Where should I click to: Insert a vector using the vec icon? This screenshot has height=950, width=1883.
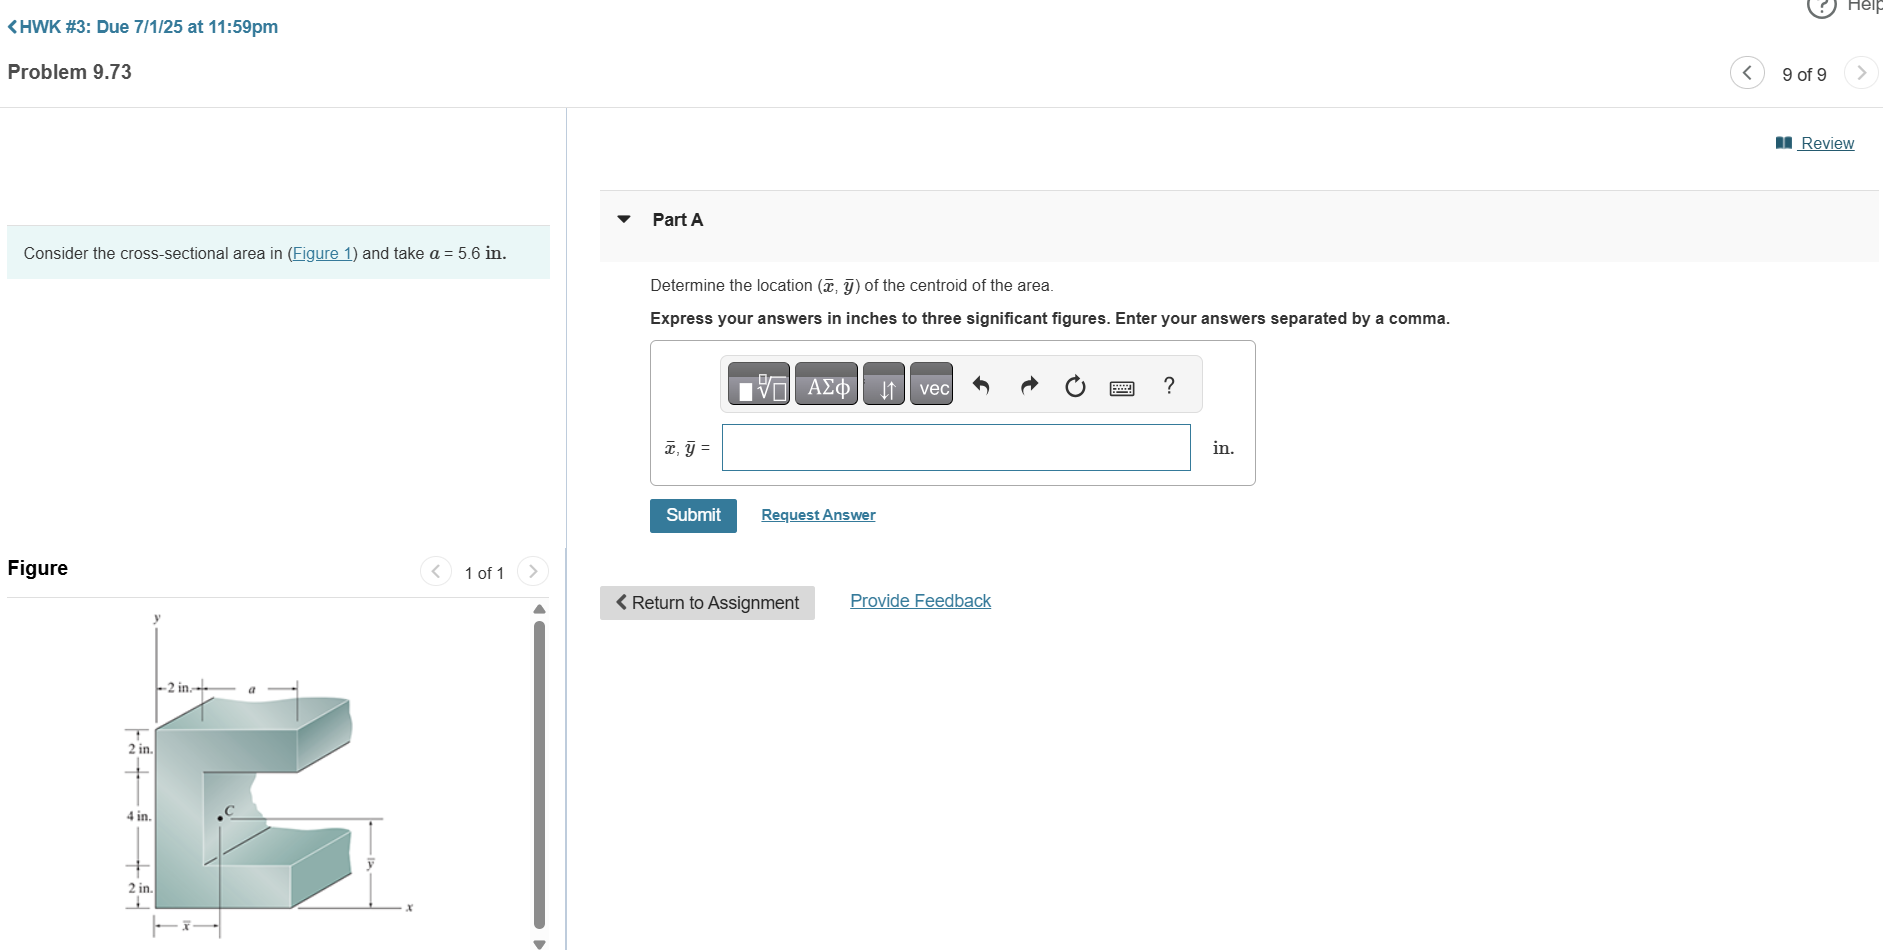(931, 386)
